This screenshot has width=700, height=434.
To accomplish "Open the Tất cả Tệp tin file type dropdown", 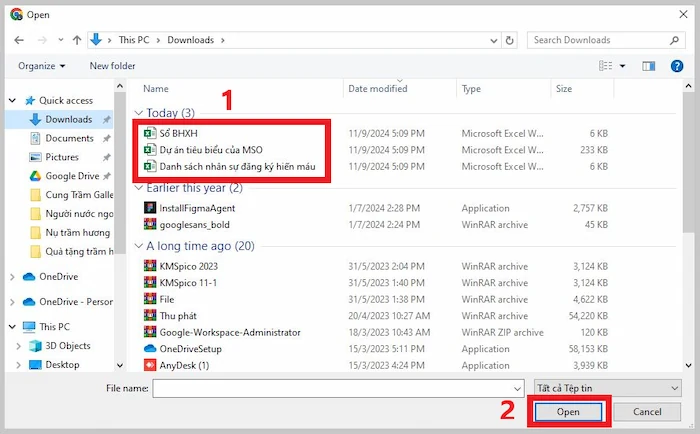I will (x=608, y=388).
